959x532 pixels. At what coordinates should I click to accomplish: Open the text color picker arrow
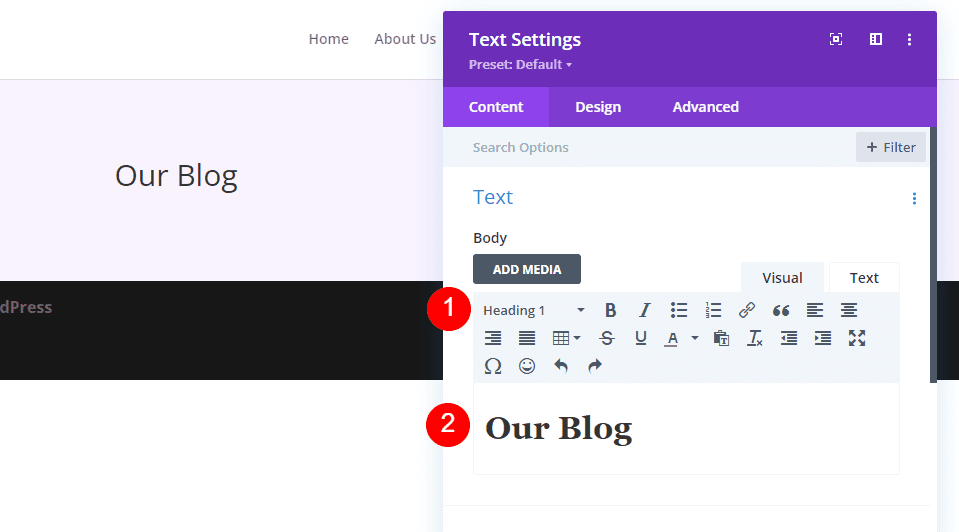pos(695,338)
